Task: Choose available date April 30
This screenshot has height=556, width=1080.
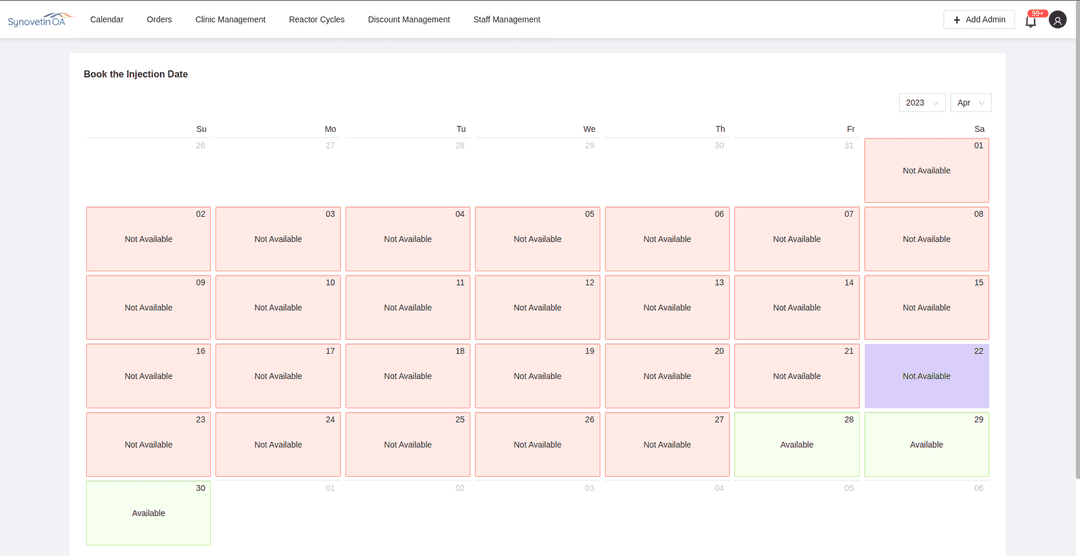Action: click(x=148, y=513)
